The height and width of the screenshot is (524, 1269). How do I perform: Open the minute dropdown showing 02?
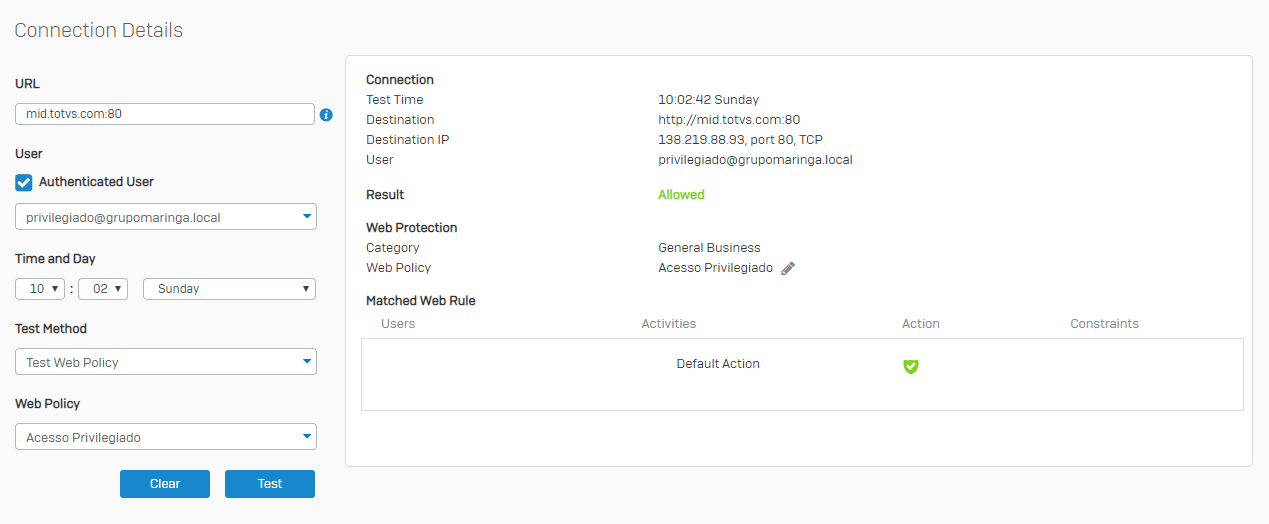click(x=103, y=289)
